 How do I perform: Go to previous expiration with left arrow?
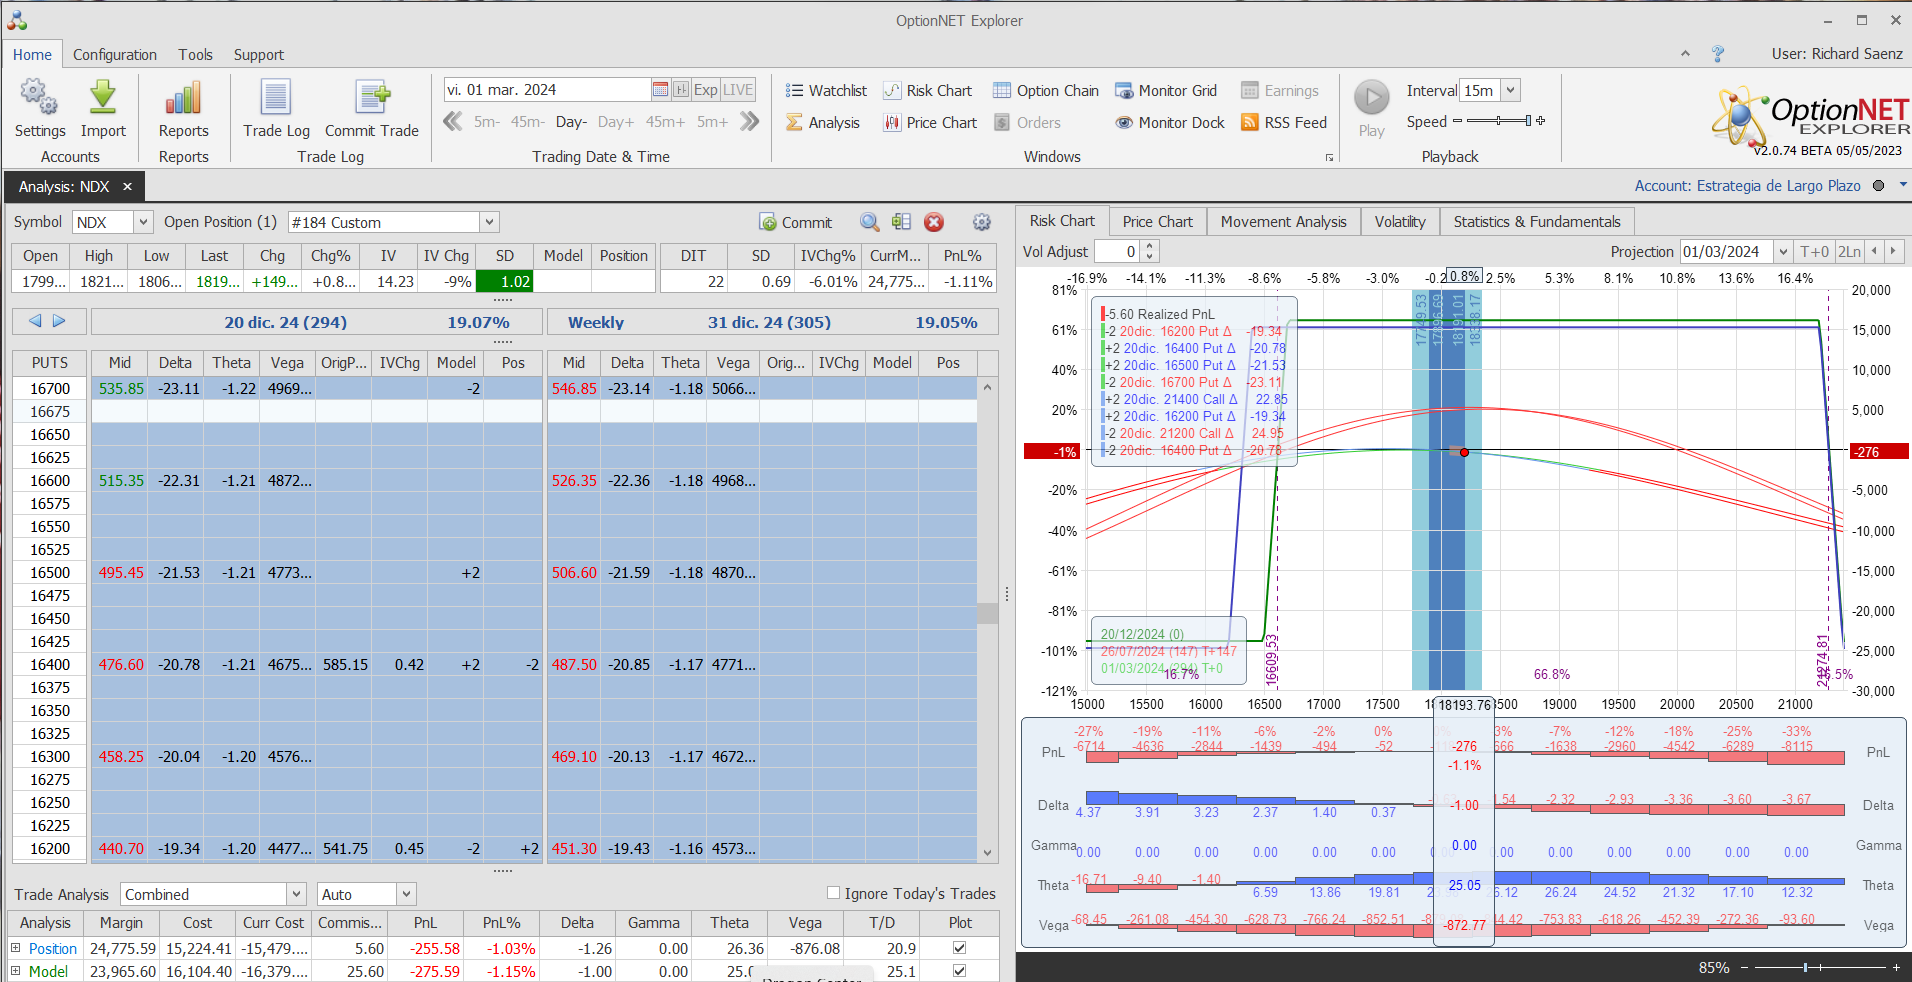tap(35, 321)
